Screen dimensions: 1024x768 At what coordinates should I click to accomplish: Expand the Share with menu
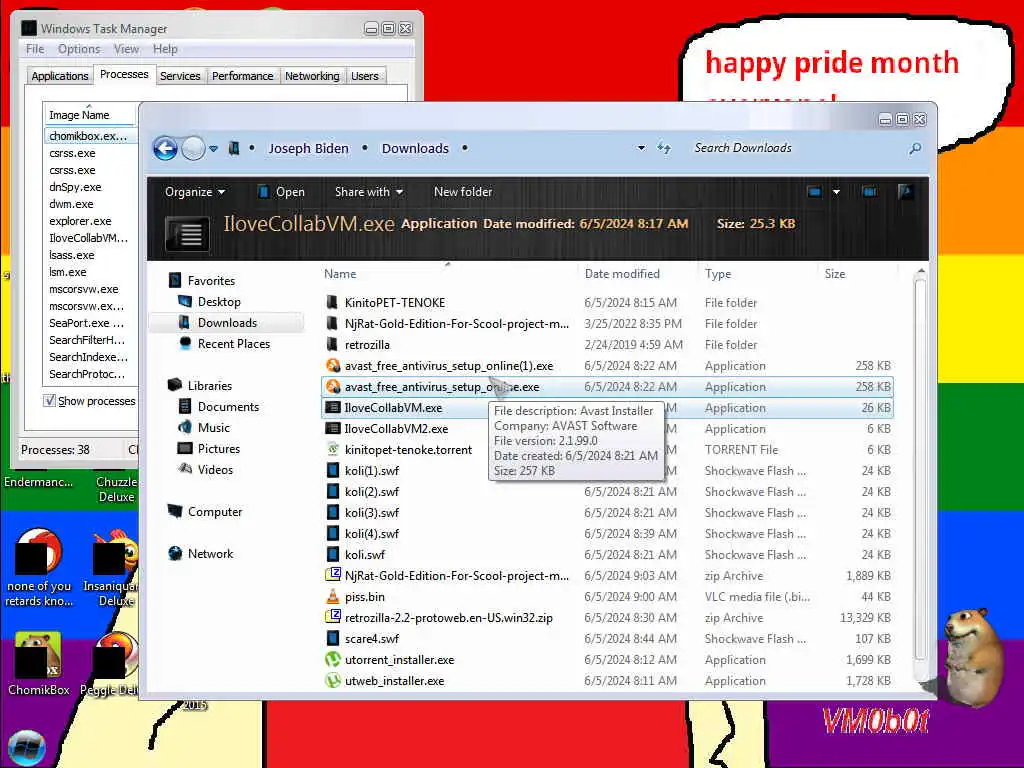point(369,192)
